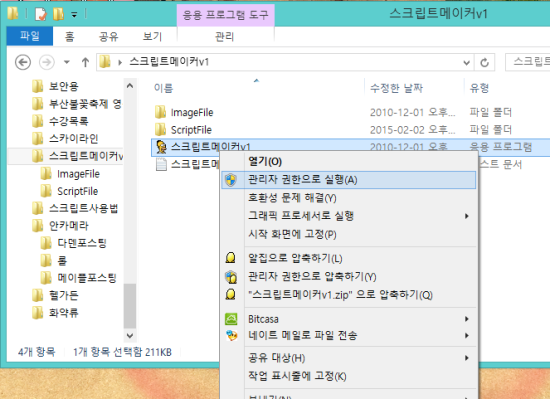Open 롤 subfolder in navigation tree
The width and height of the screenshot is (550, 399).
[x=62, y=261]
